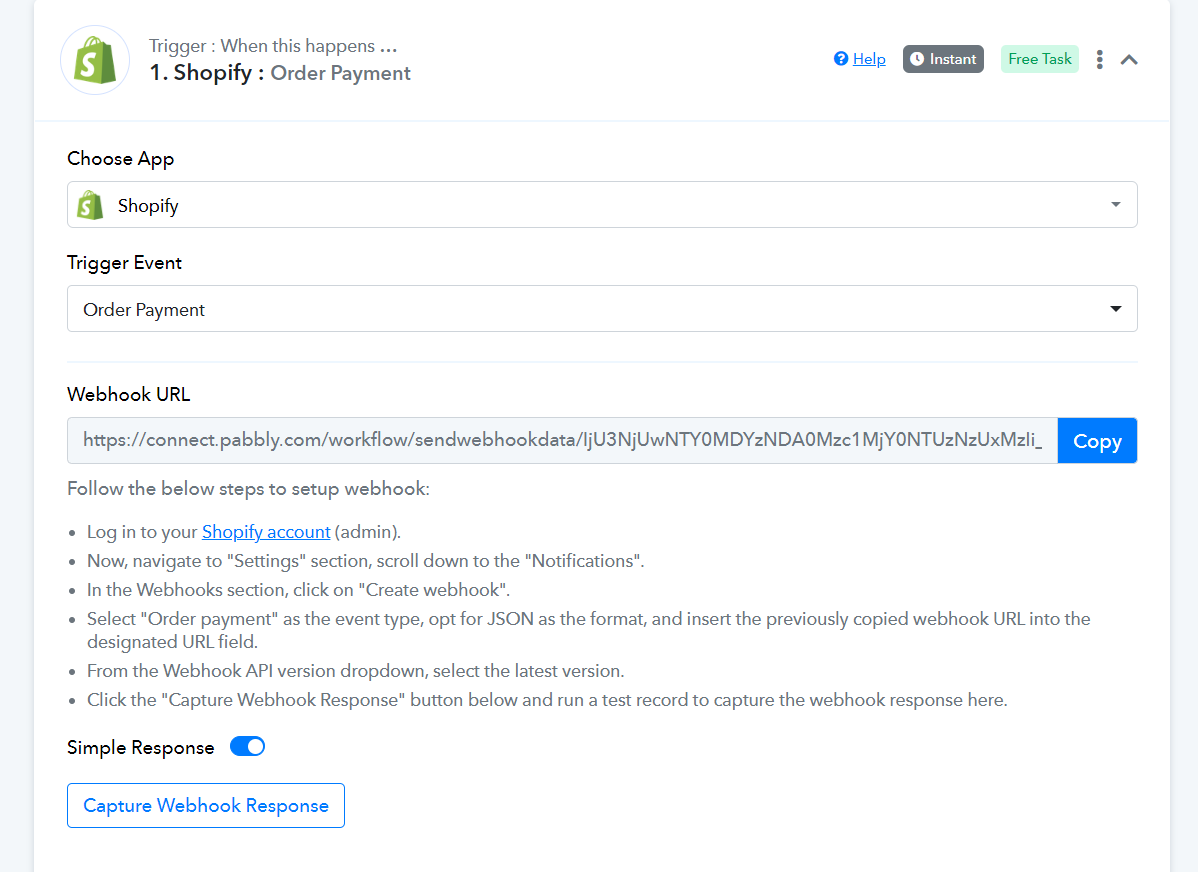
Task: Open the Shopify account link
Action: click(266, 532)
